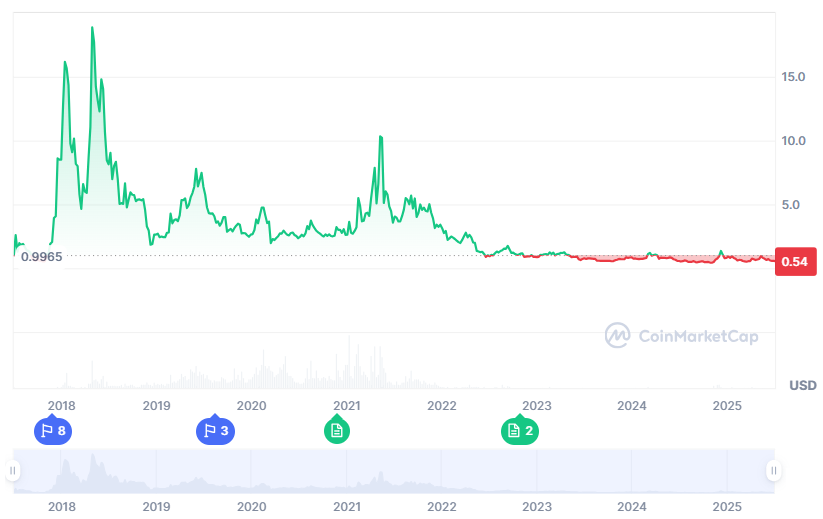823x519 pixels.
Task: Grab the left range selector handle
Action: 13,470
